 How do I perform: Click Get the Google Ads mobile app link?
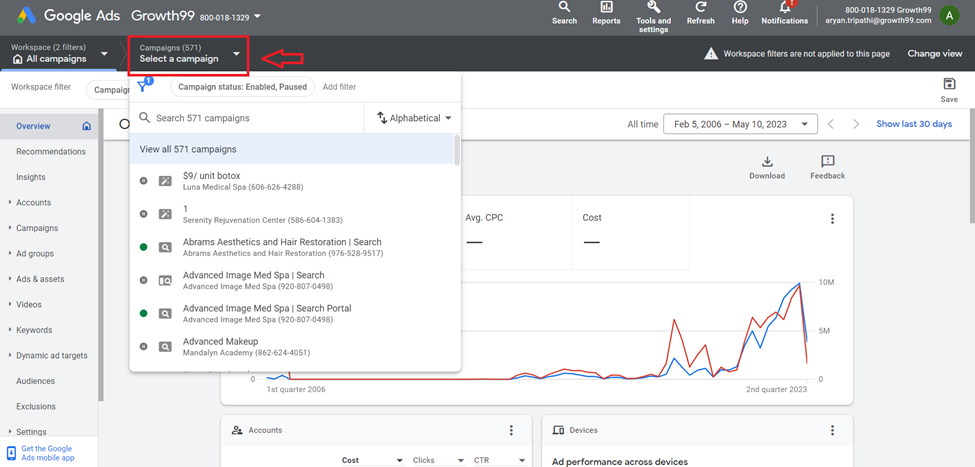pyautogui.click(x=47, y=453)
